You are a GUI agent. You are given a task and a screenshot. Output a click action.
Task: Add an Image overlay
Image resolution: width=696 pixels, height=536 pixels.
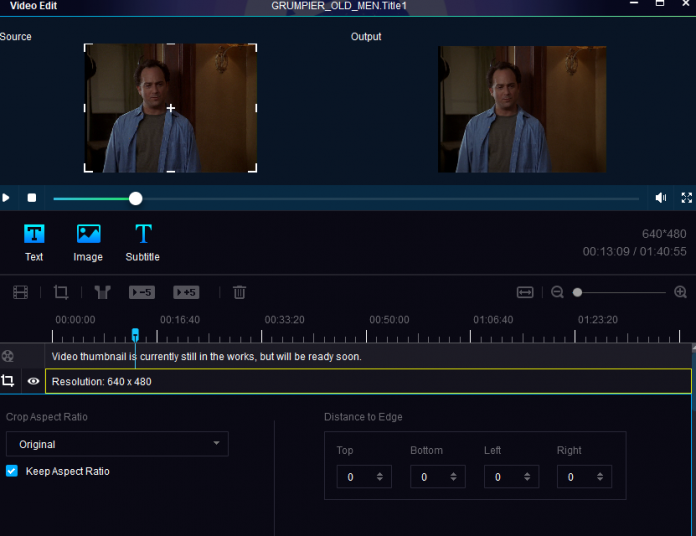88,243
